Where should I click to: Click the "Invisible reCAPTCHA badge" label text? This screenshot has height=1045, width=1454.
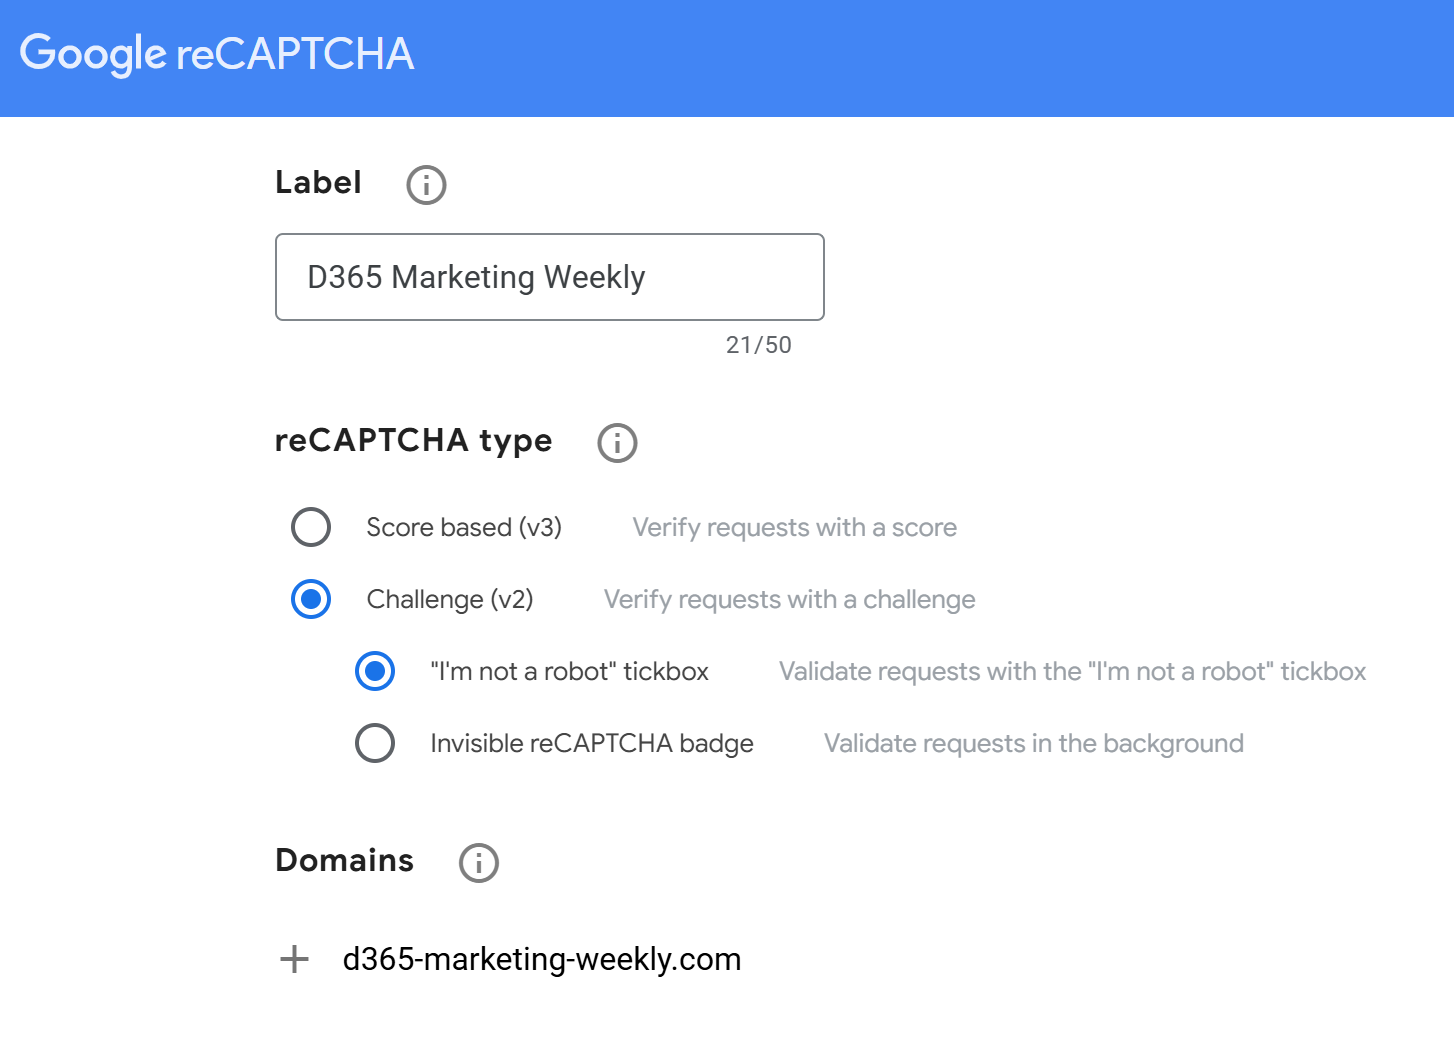(x=591, y=743)
